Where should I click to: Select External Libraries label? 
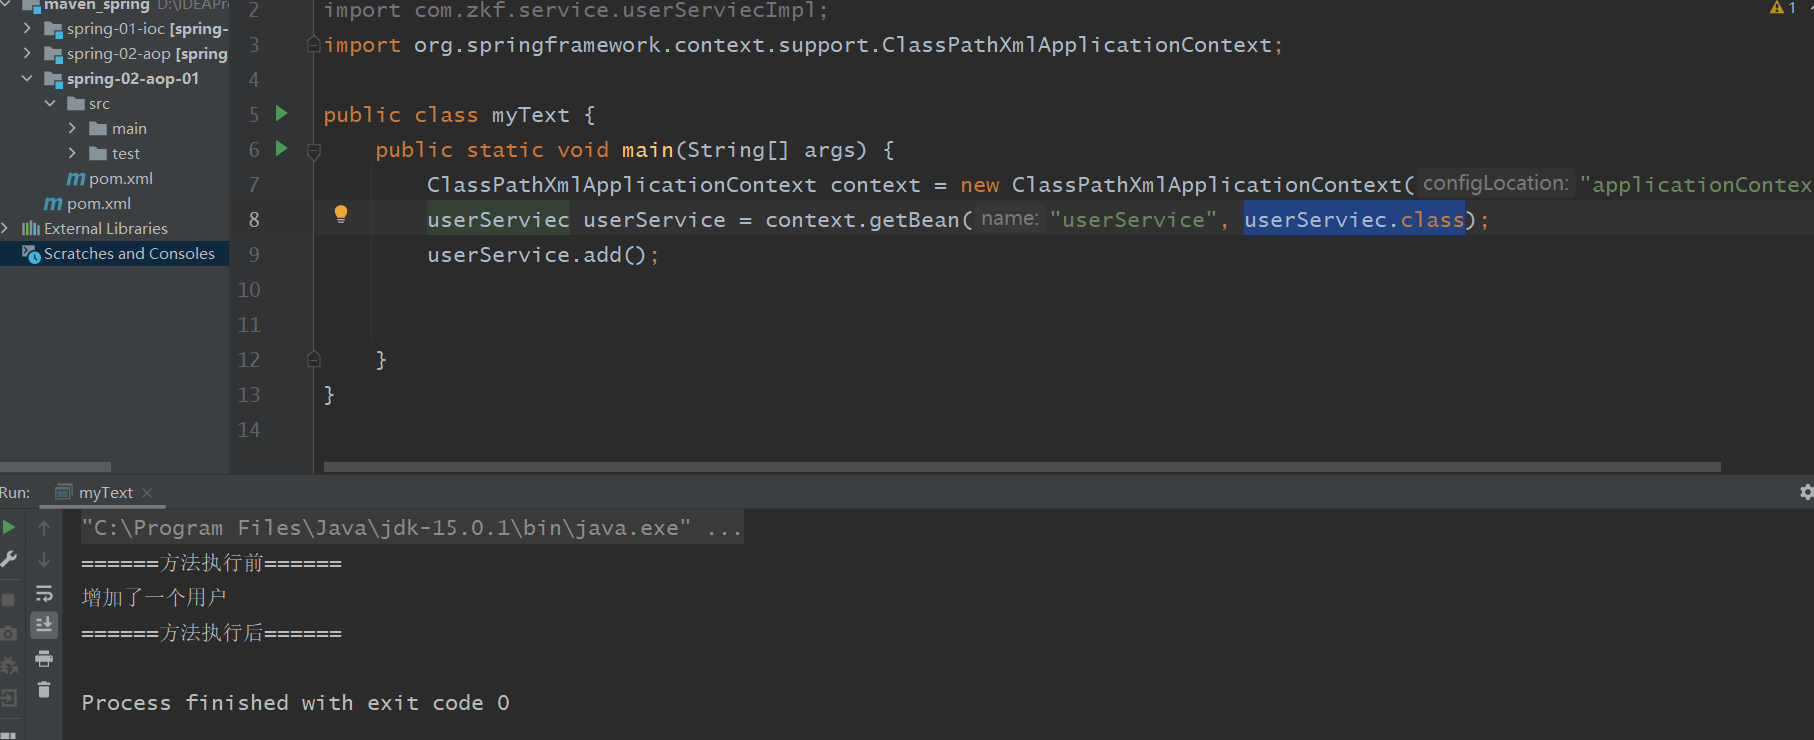pyautogui.click(x=106, y=228)
